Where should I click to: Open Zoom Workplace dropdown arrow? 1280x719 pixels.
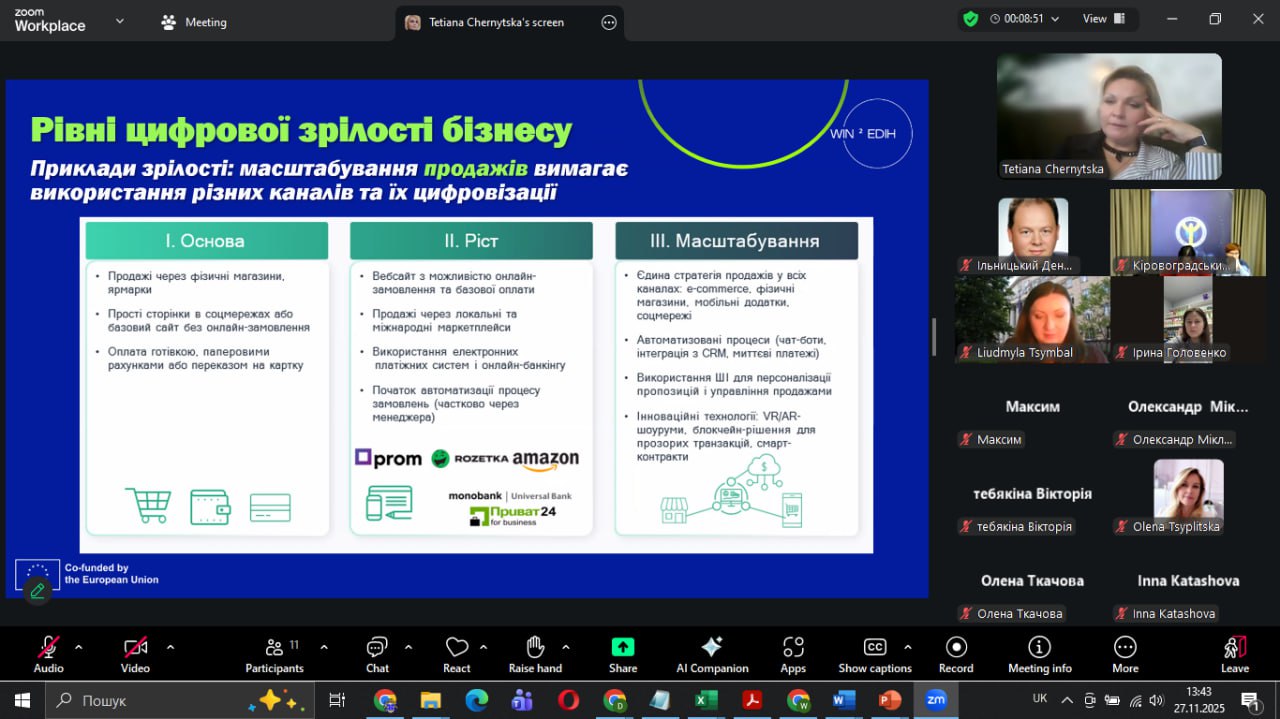[120, 21]
